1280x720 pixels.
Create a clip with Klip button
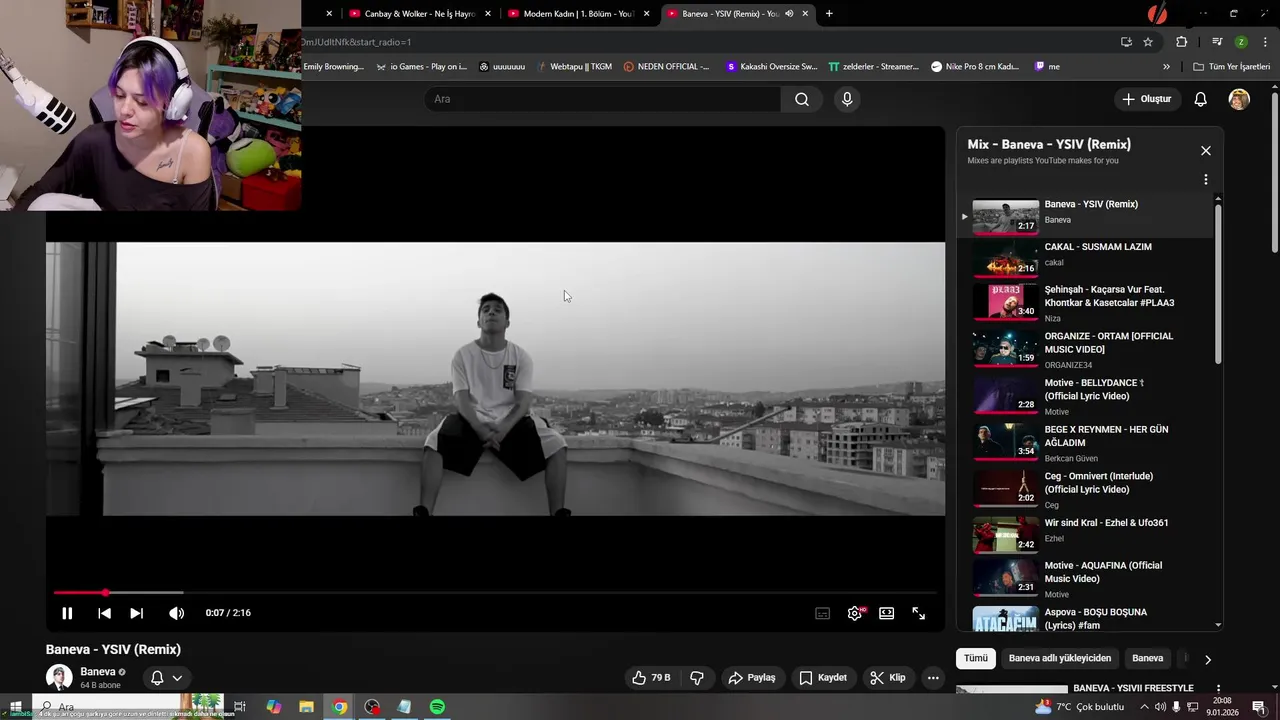click(x=888, y=678)
